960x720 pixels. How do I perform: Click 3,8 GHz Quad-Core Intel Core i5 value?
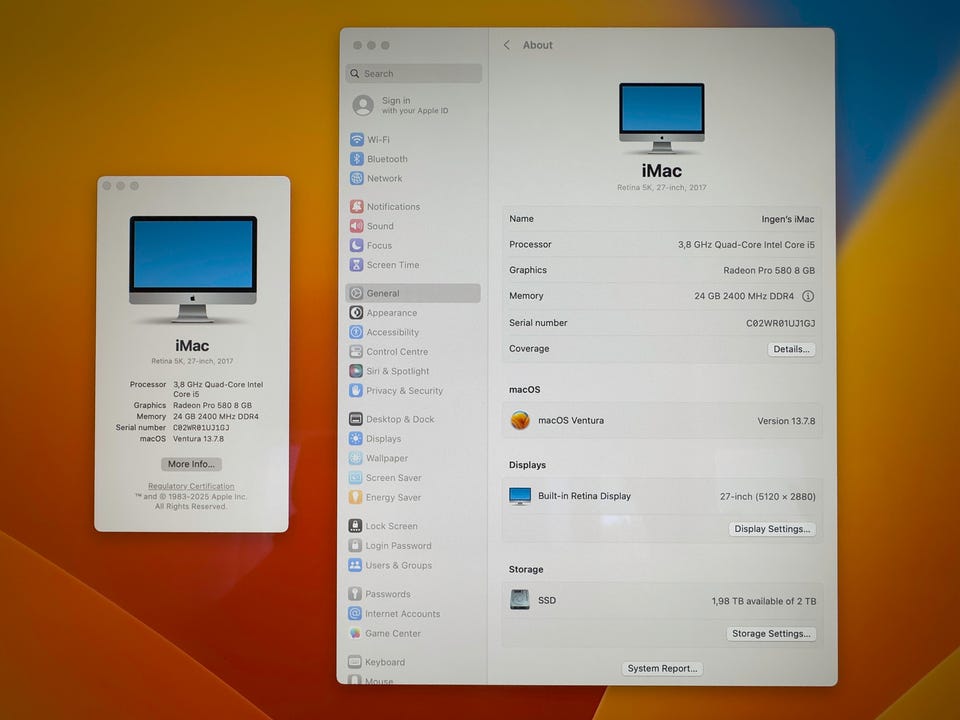[x=746, y=245]
